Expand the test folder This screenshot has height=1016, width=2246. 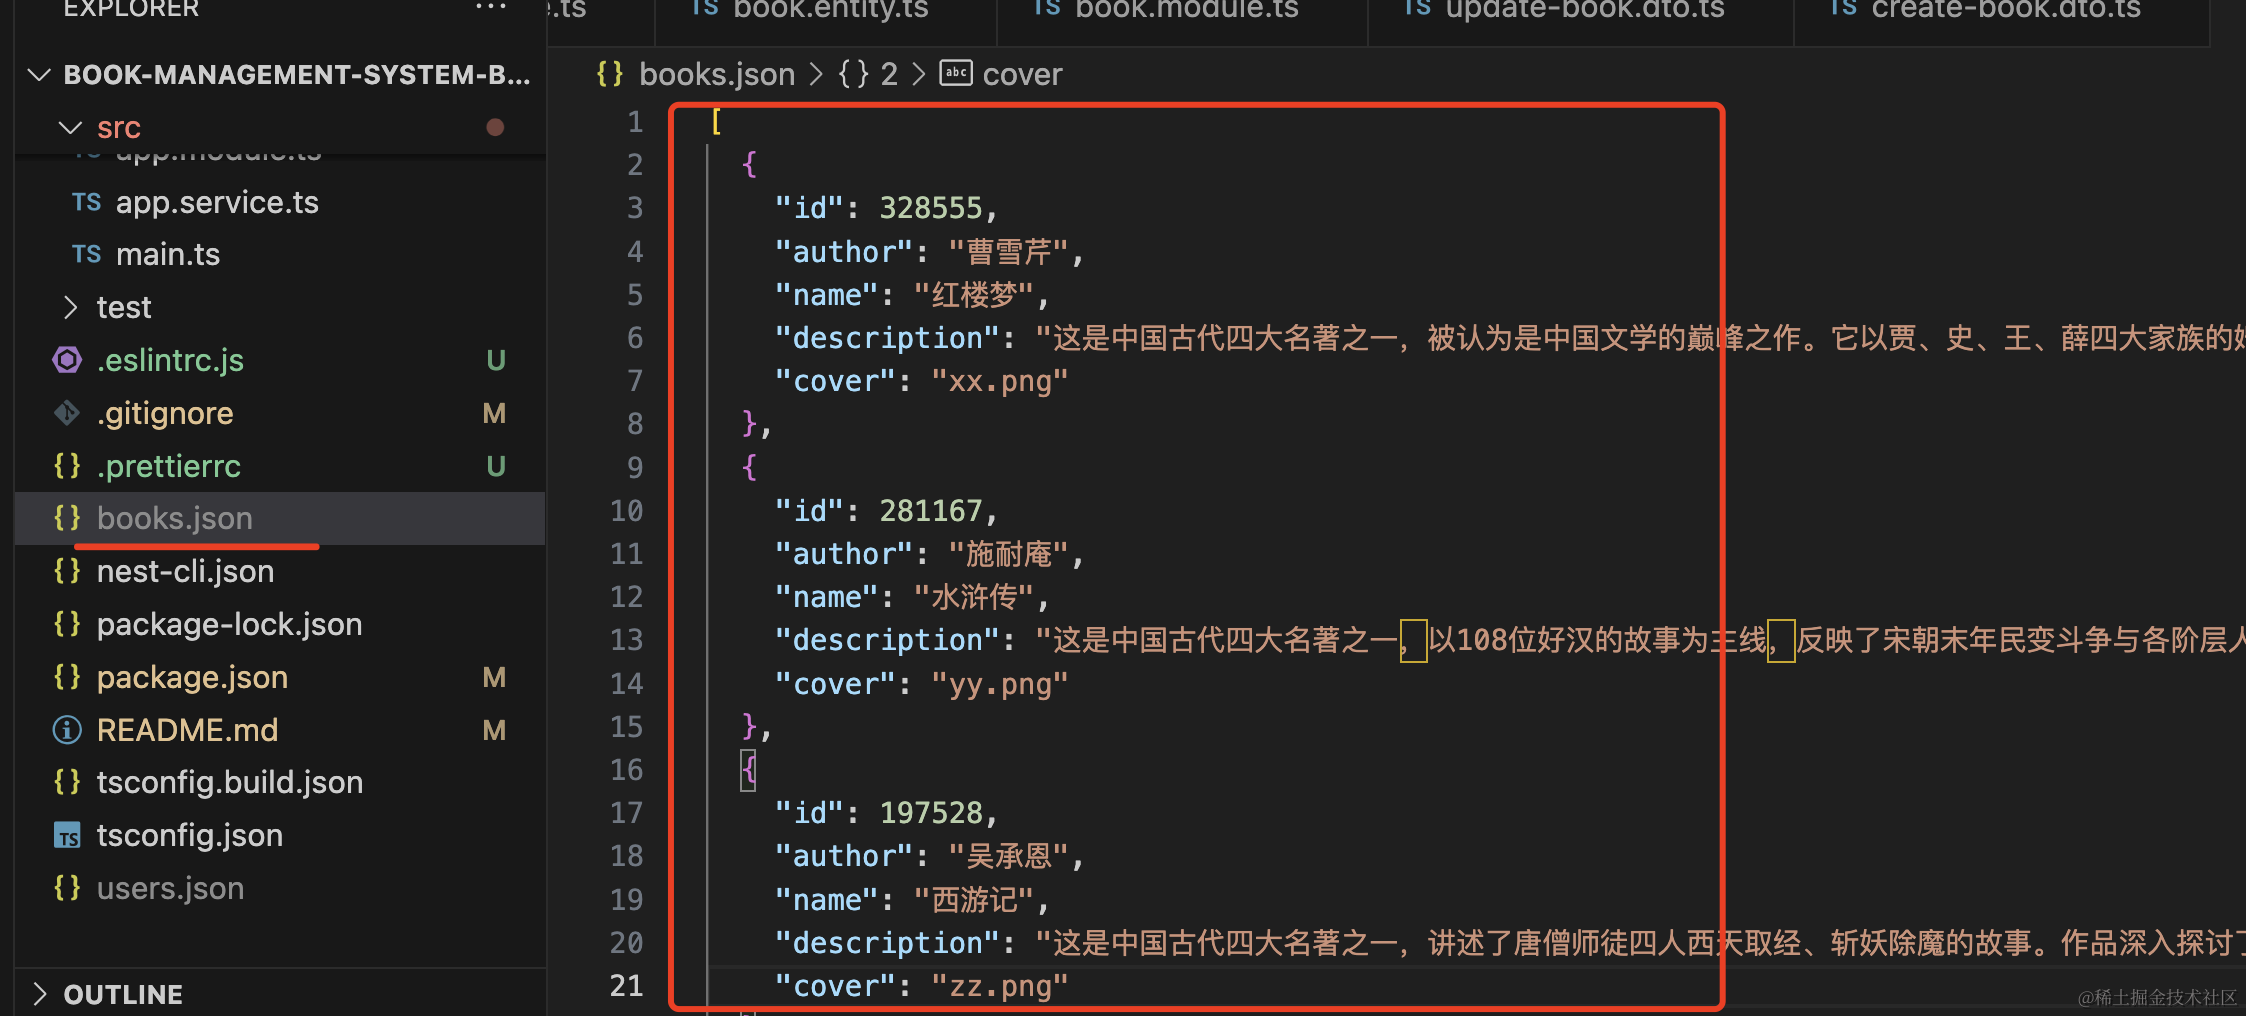point(70,307)
